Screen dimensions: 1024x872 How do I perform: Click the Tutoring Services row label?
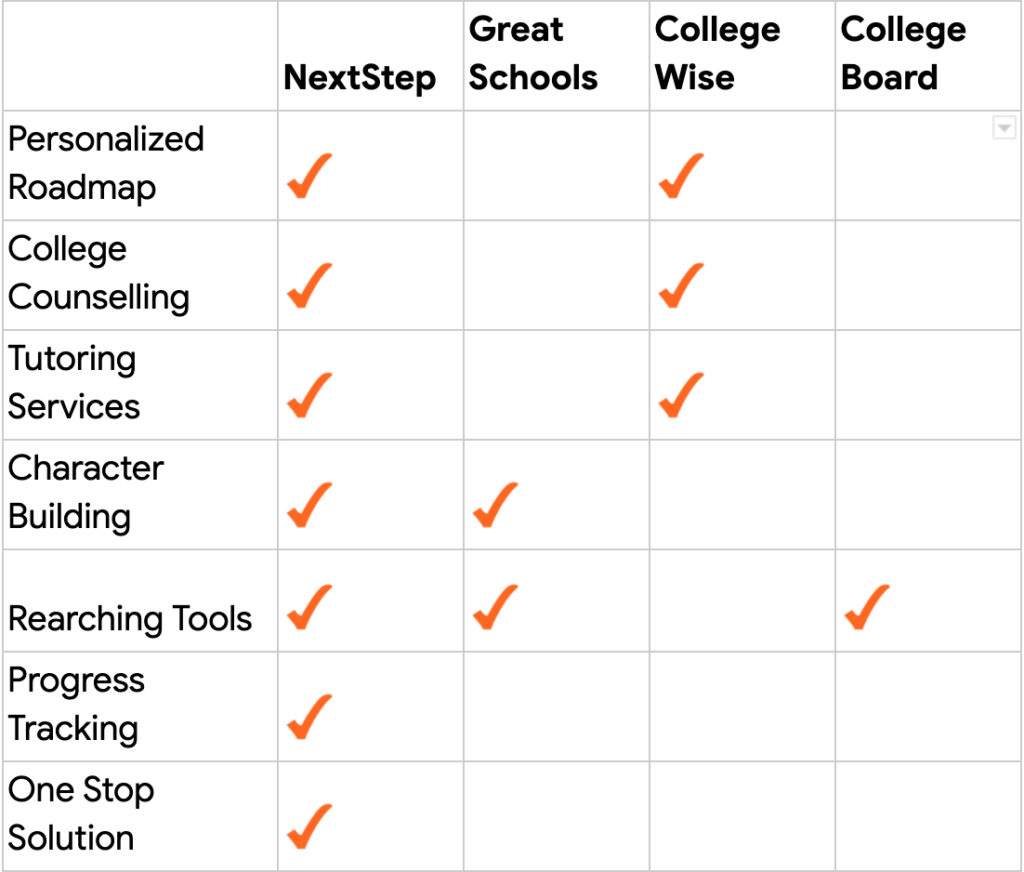click(74, 383)
